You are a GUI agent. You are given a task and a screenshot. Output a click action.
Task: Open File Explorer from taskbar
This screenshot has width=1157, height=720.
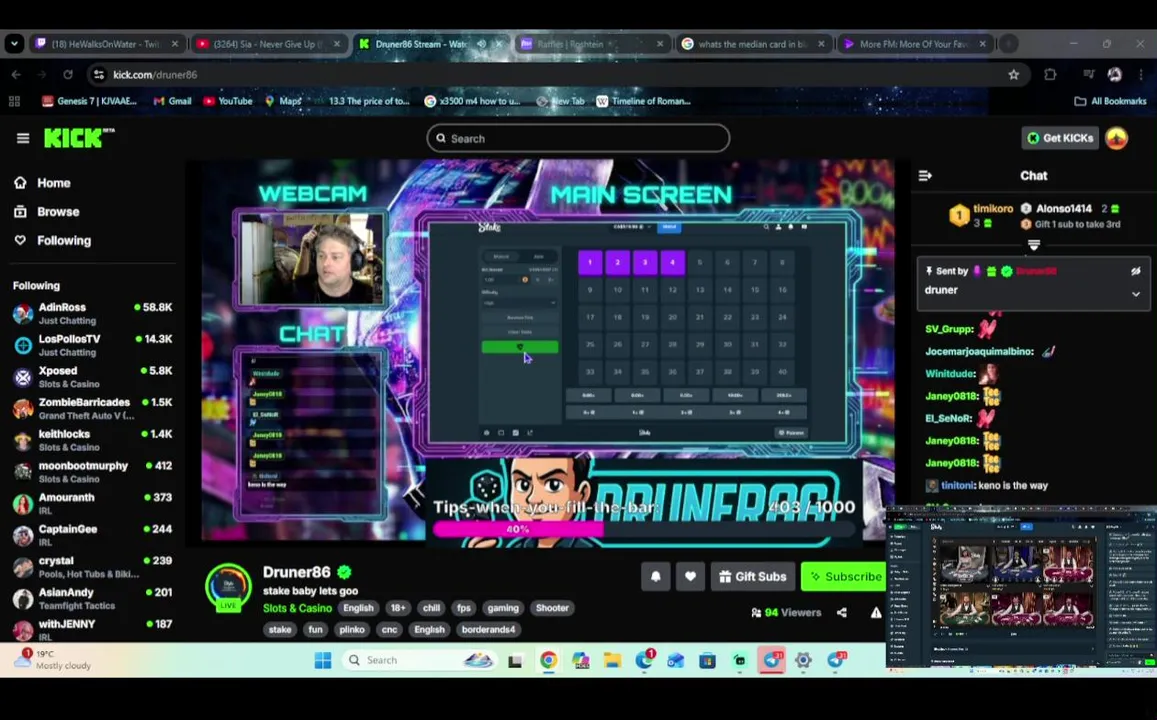[612, 660]
